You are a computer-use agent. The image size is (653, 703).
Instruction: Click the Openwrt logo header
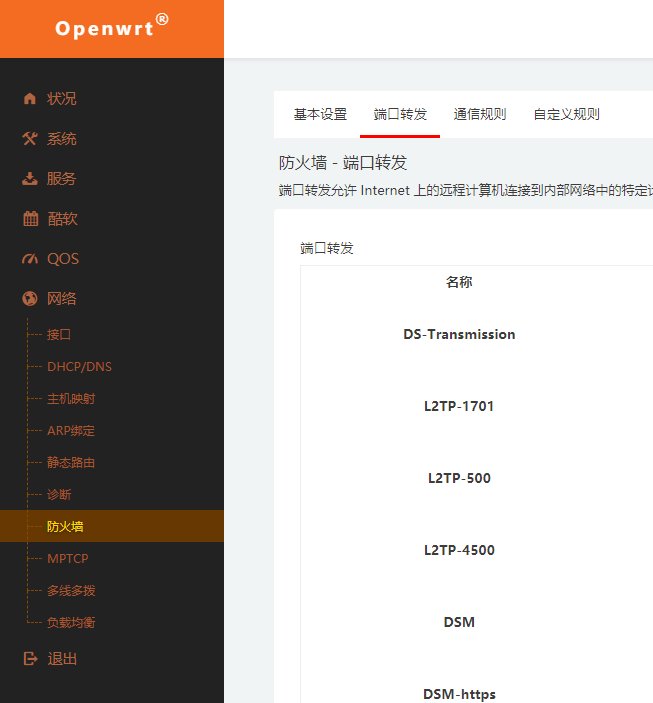[x=112, y=28]
